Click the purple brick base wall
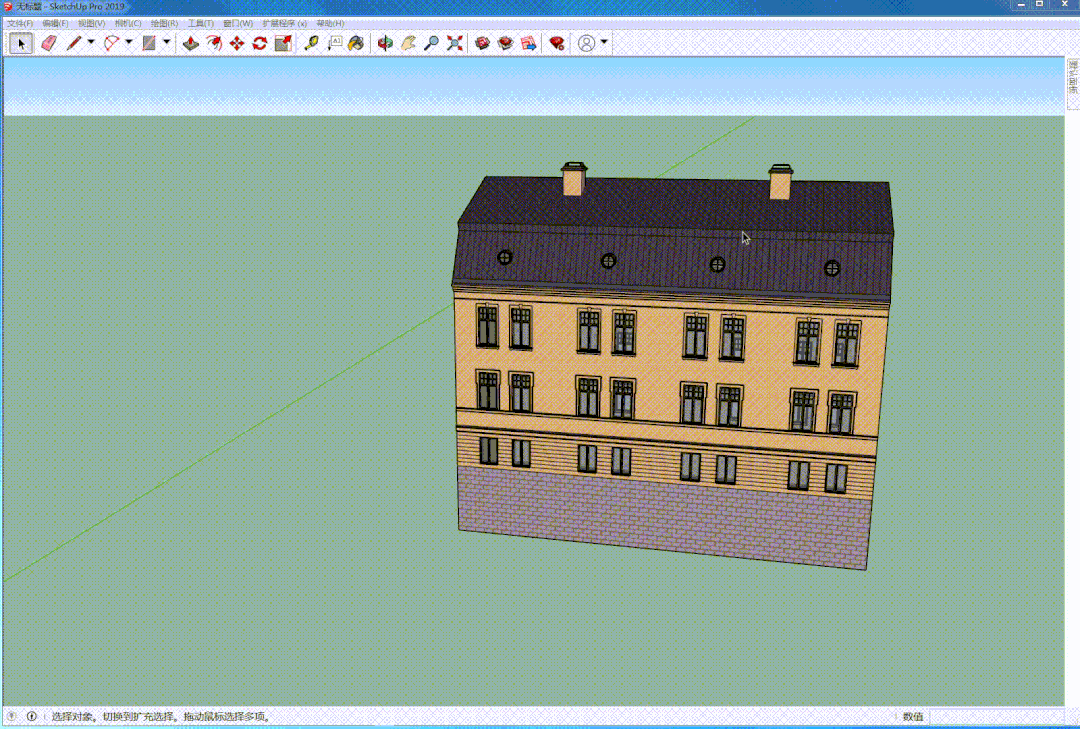This screenshot has width=1080, height=729. click(x=665, y=517)
